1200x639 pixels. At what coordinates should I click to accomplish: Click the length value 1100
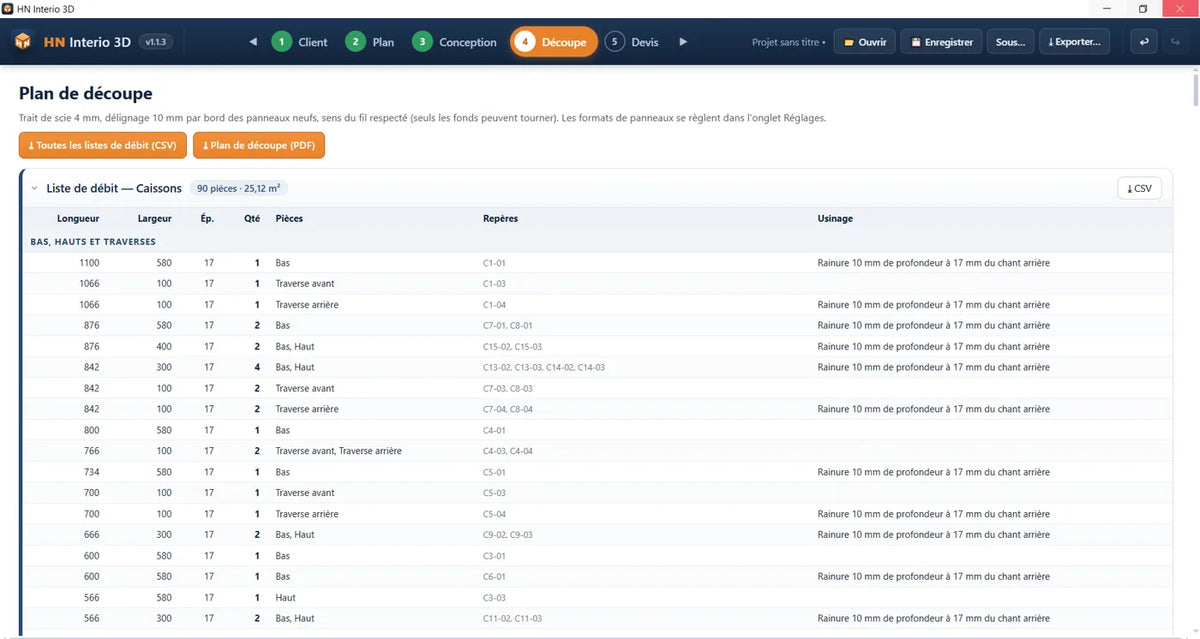coord(89,263)
